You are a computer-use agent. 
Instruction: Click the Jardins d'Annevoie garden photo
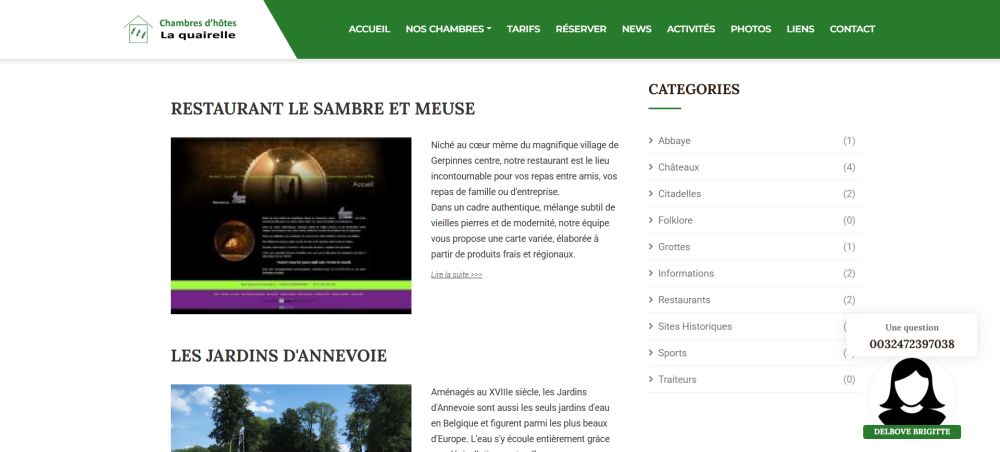click(x=291, y=418)
